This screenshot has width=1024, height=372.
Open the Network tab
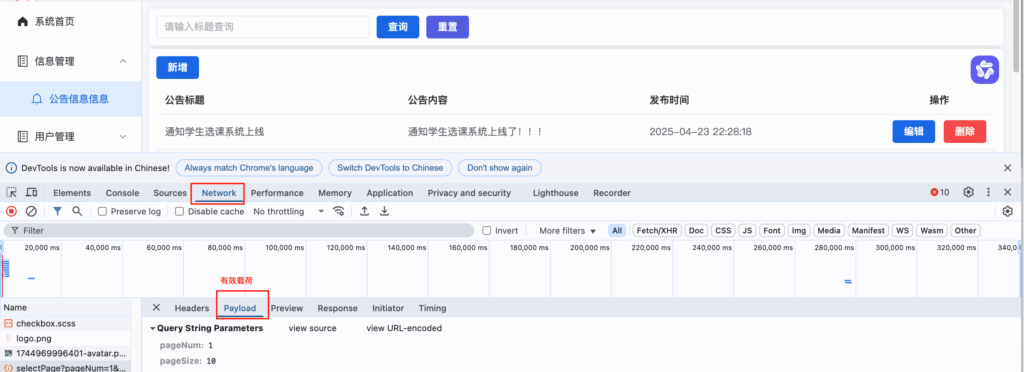pyautogui.click(x=219, y=193)
